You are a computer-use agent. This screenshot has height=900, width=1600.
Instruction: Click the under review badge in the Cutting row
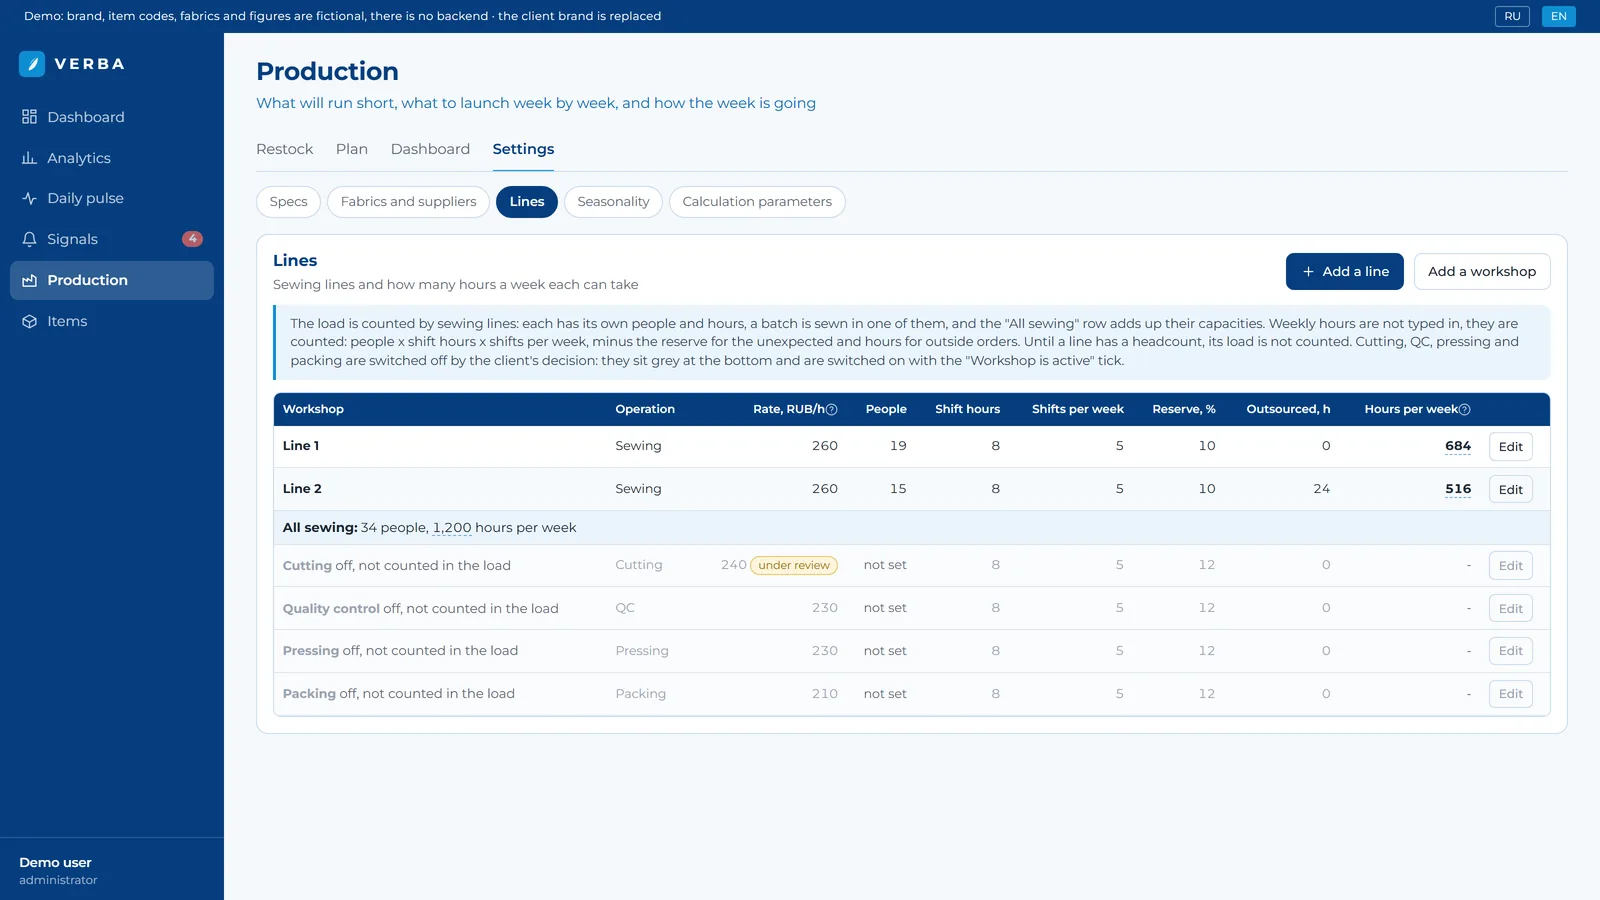tap(794, 565)
